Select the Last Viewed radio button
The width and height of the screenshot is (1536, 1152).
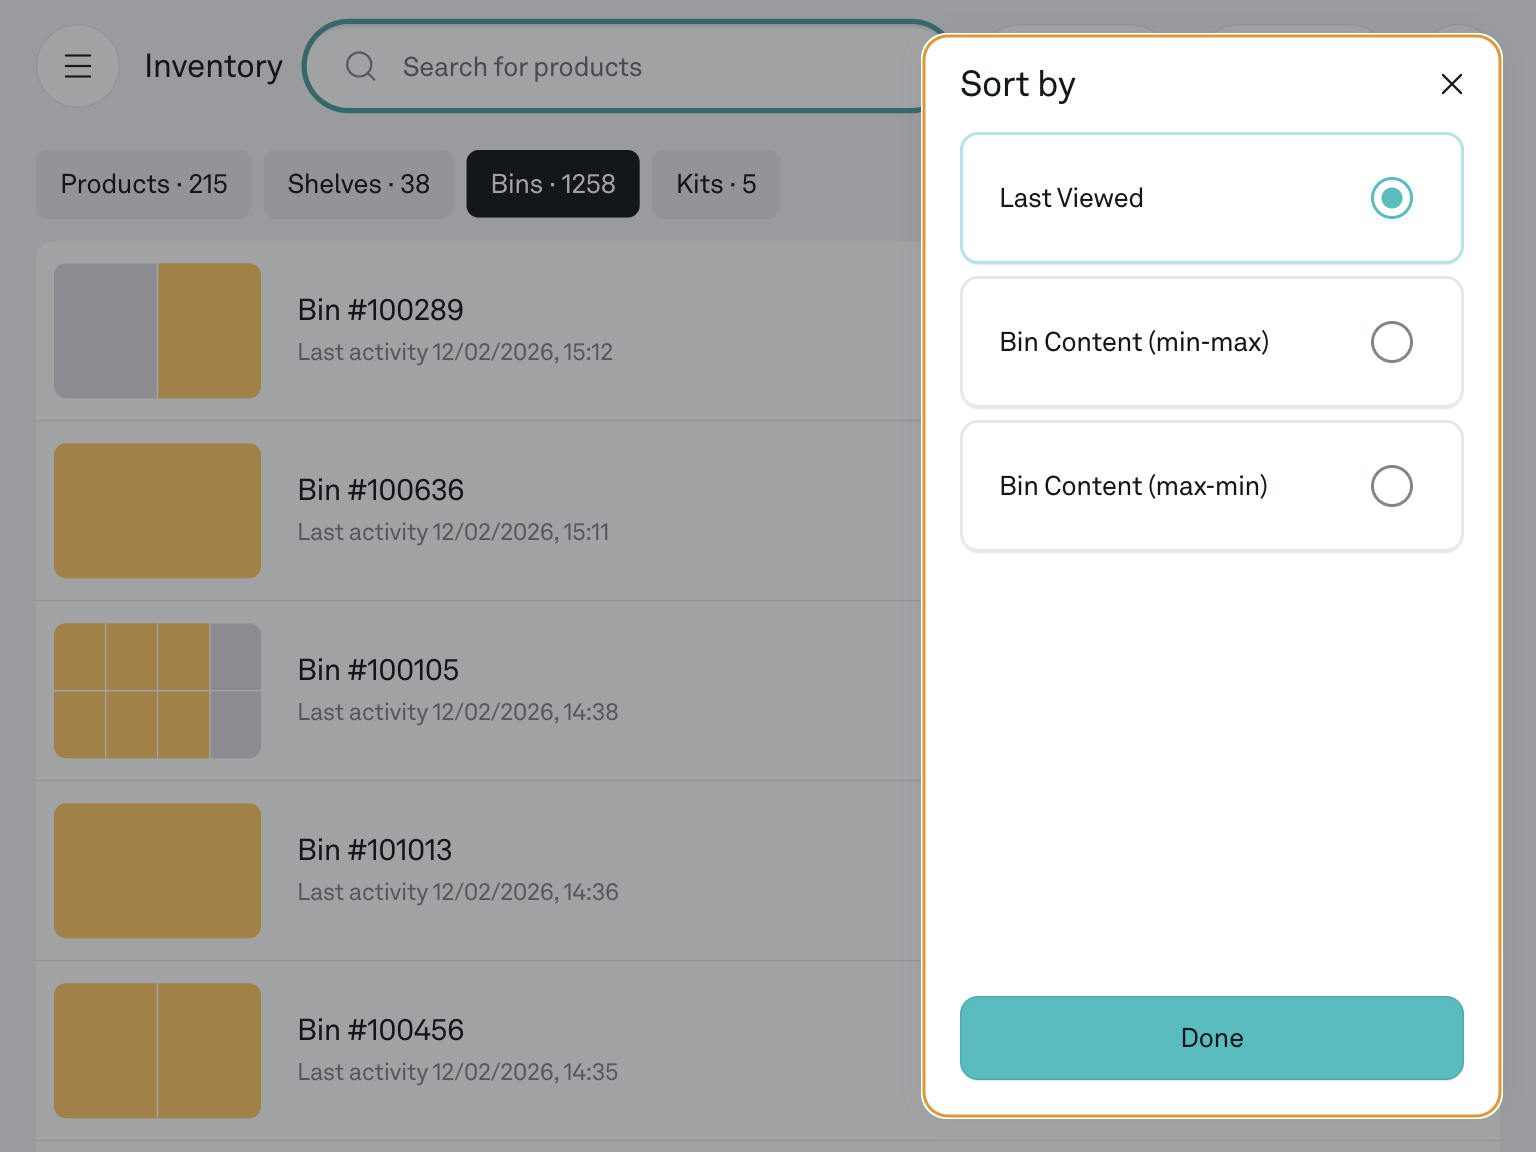(1391, 198)
